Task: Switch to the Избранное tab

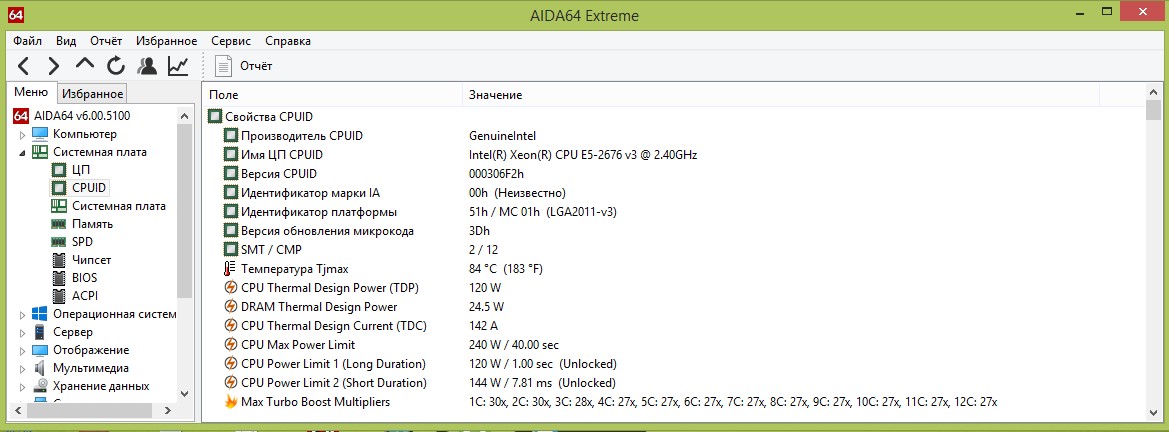Action: 92,94
